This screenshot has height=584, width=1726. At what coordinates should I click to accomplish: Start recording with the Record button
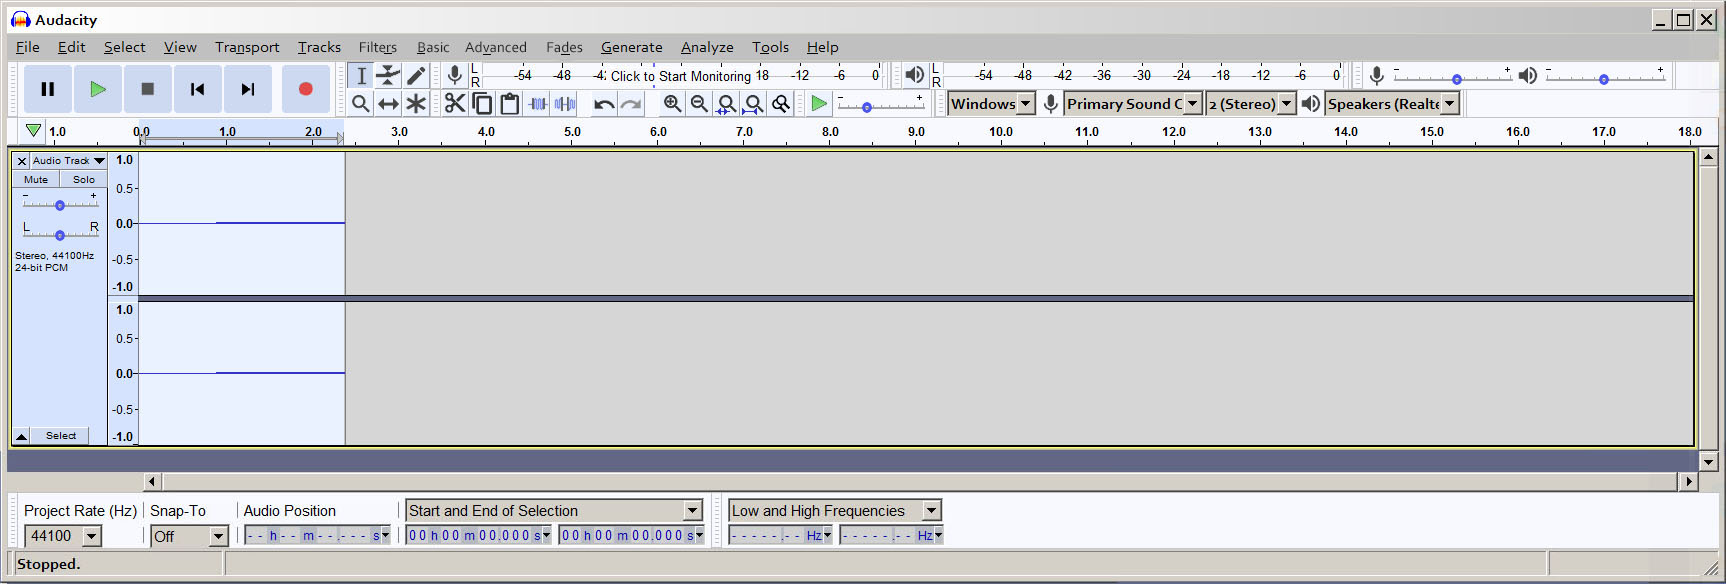click(x=306, y=89)
